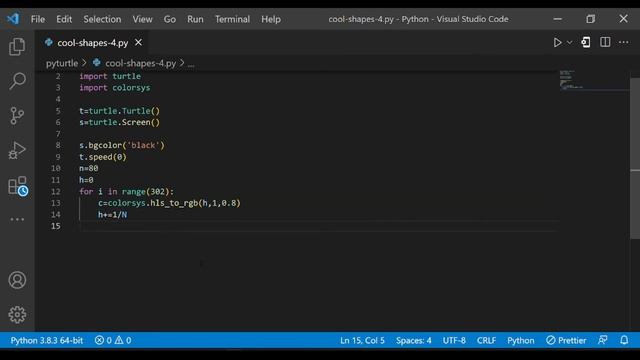Image resolution: width=640 pixels, height=360 pixels.
Task: Open the Extensions view
Action: click(18, 186)
